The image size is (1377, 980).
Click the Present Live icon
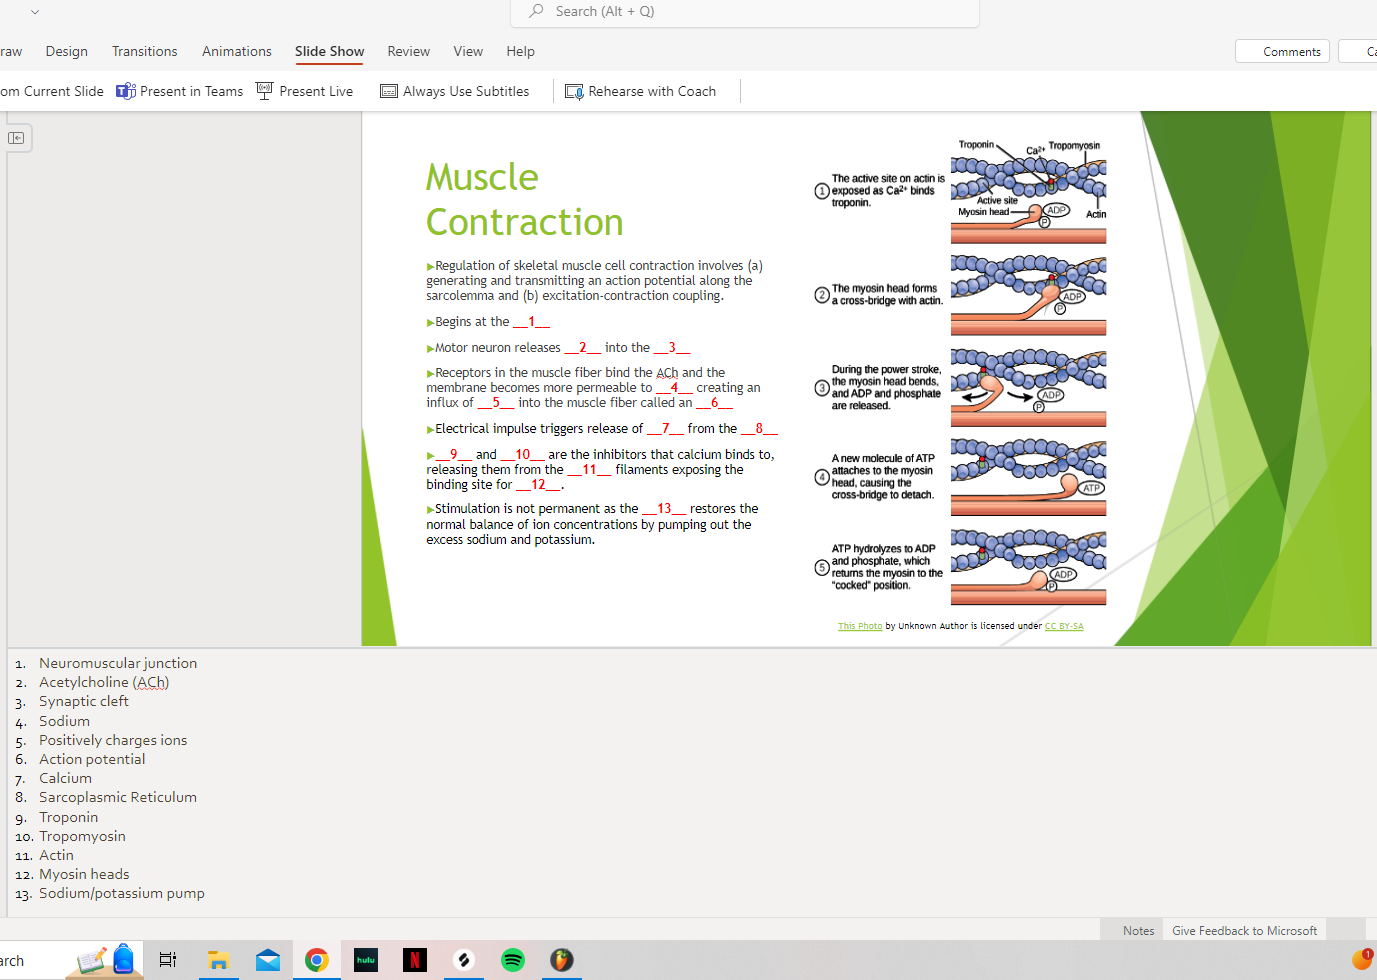(x=265, y=91)
